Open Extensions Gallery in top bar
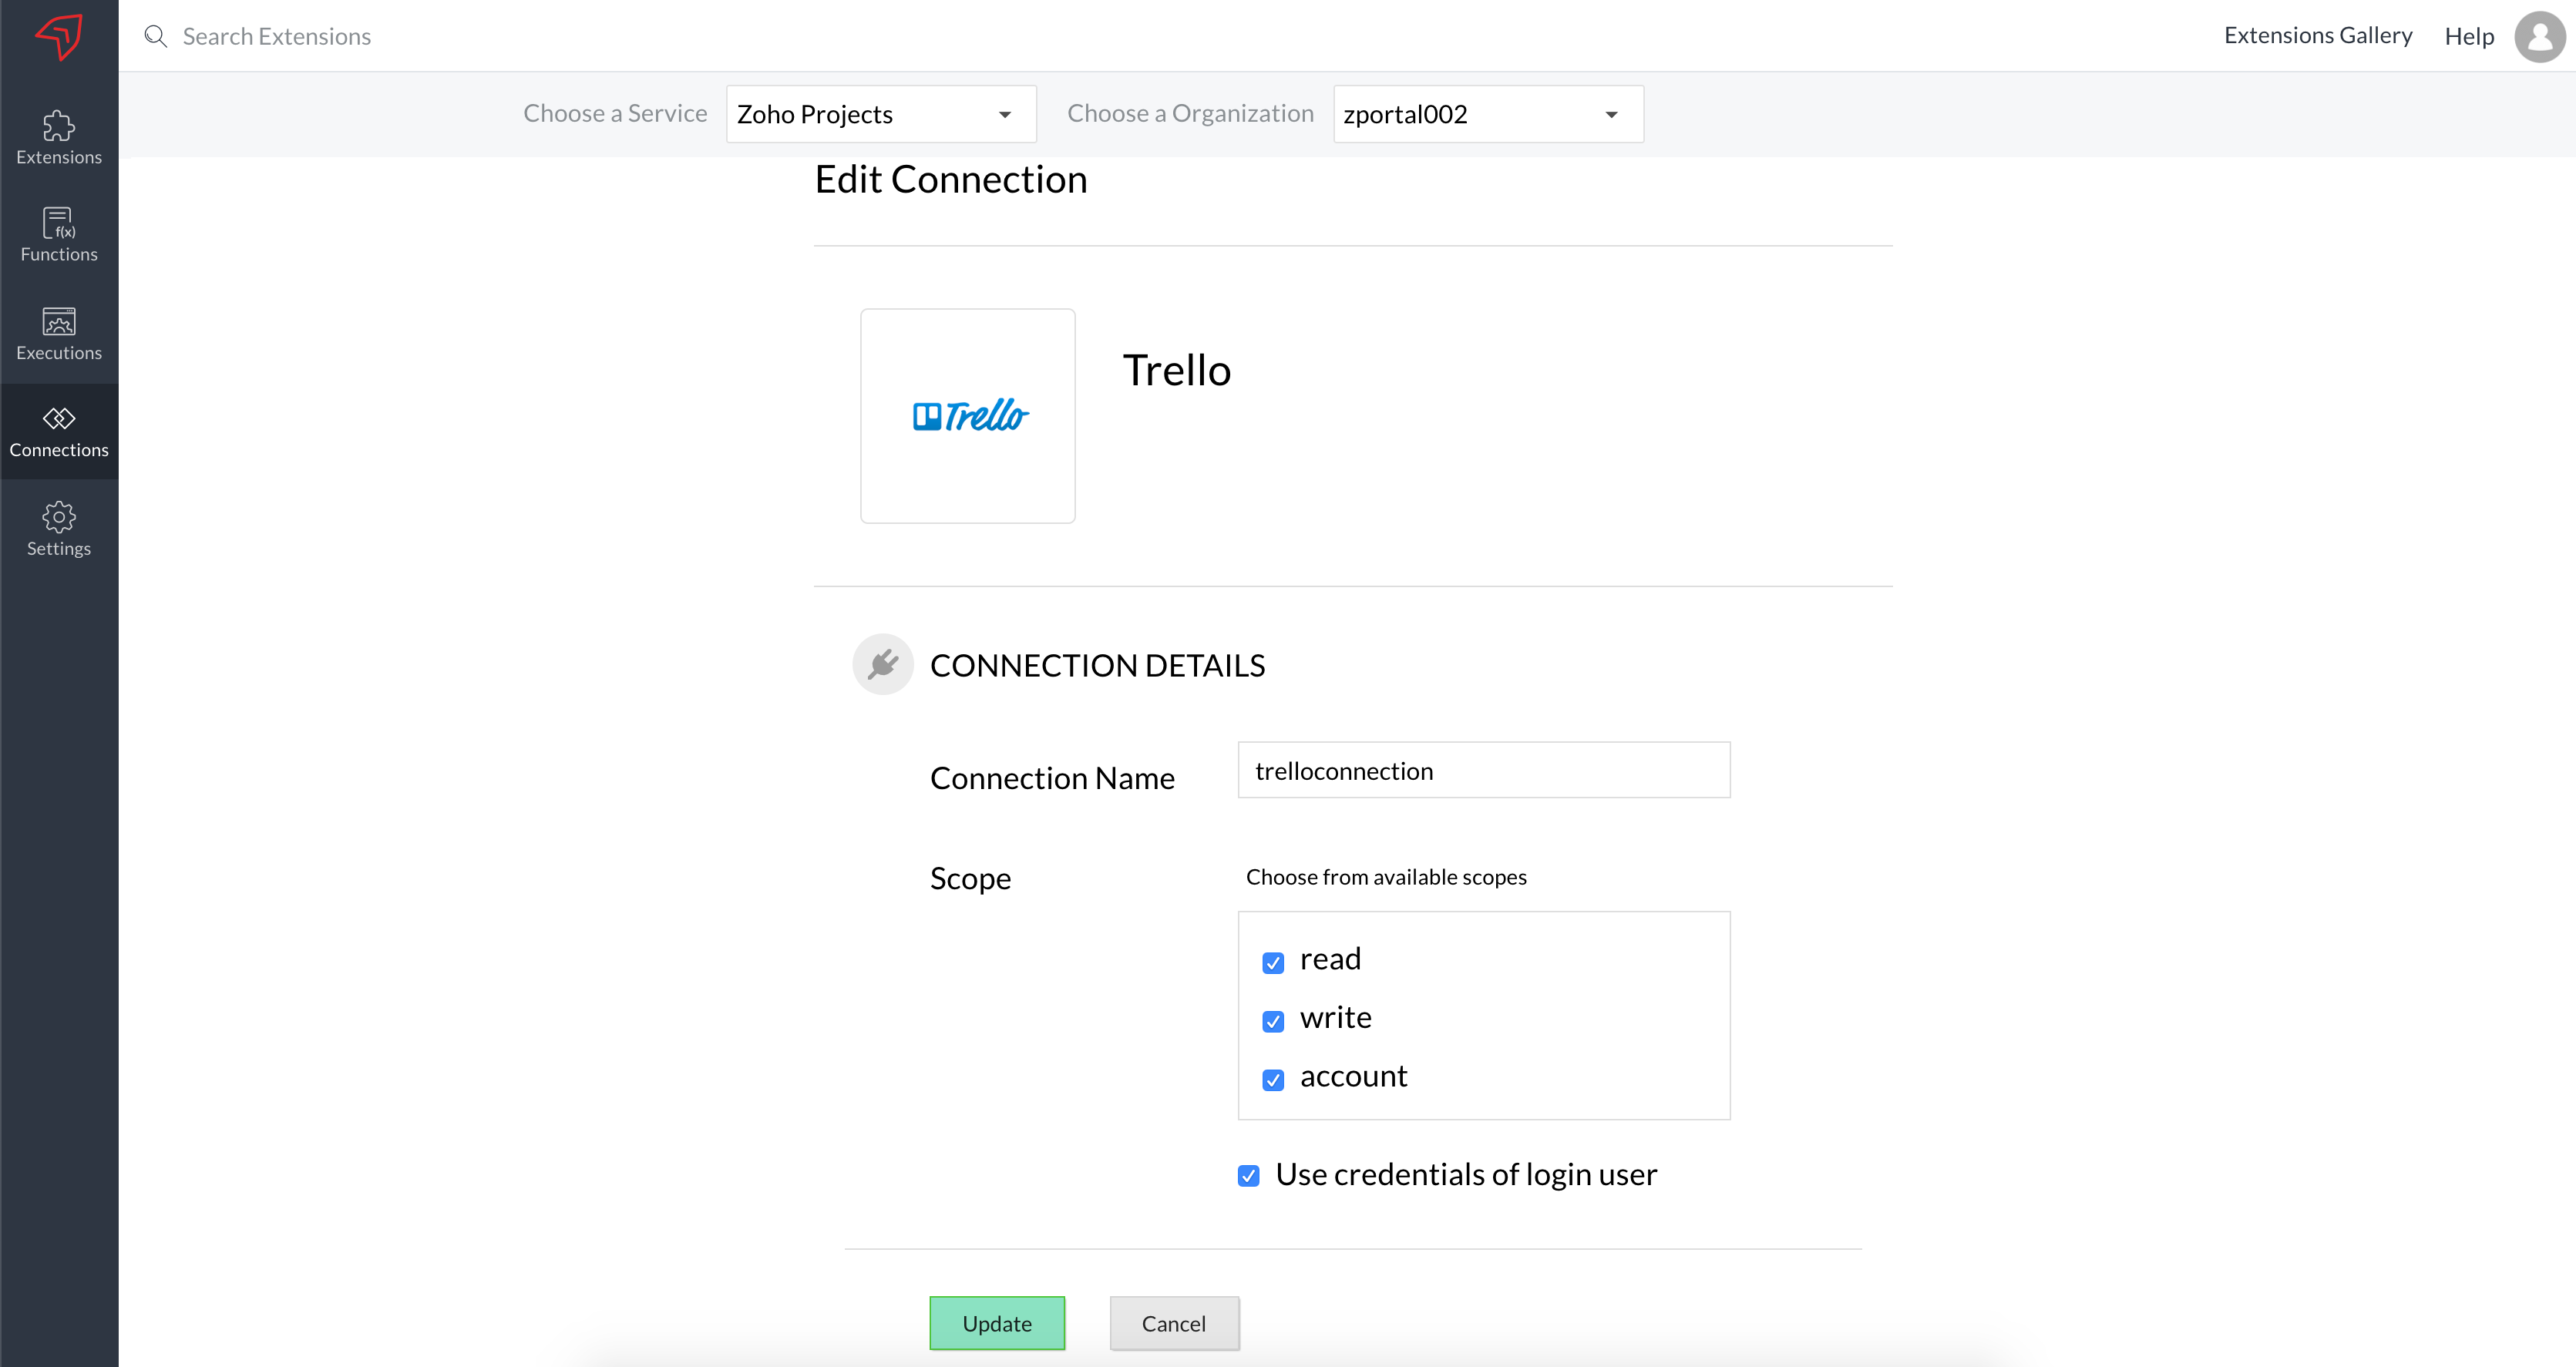The height and width of the screenshot is (1367, 2576). 2317,36
